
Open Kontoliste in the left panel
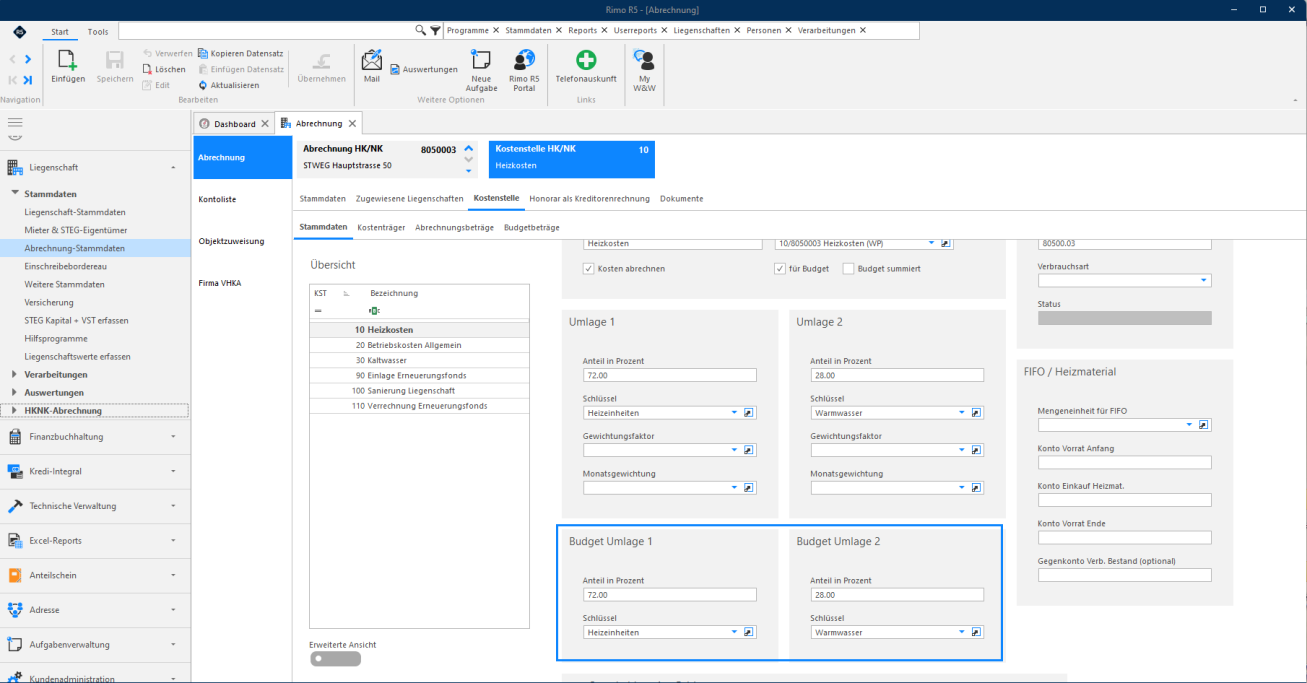point(217,200)
